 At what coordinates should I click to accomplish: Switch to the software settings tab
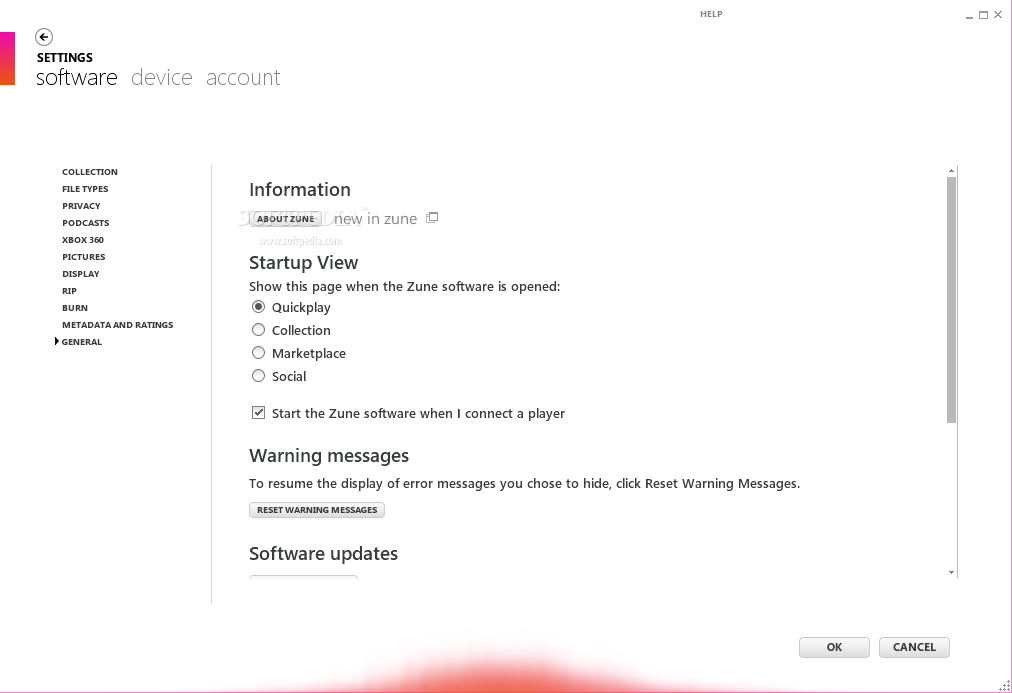[77, 77]
